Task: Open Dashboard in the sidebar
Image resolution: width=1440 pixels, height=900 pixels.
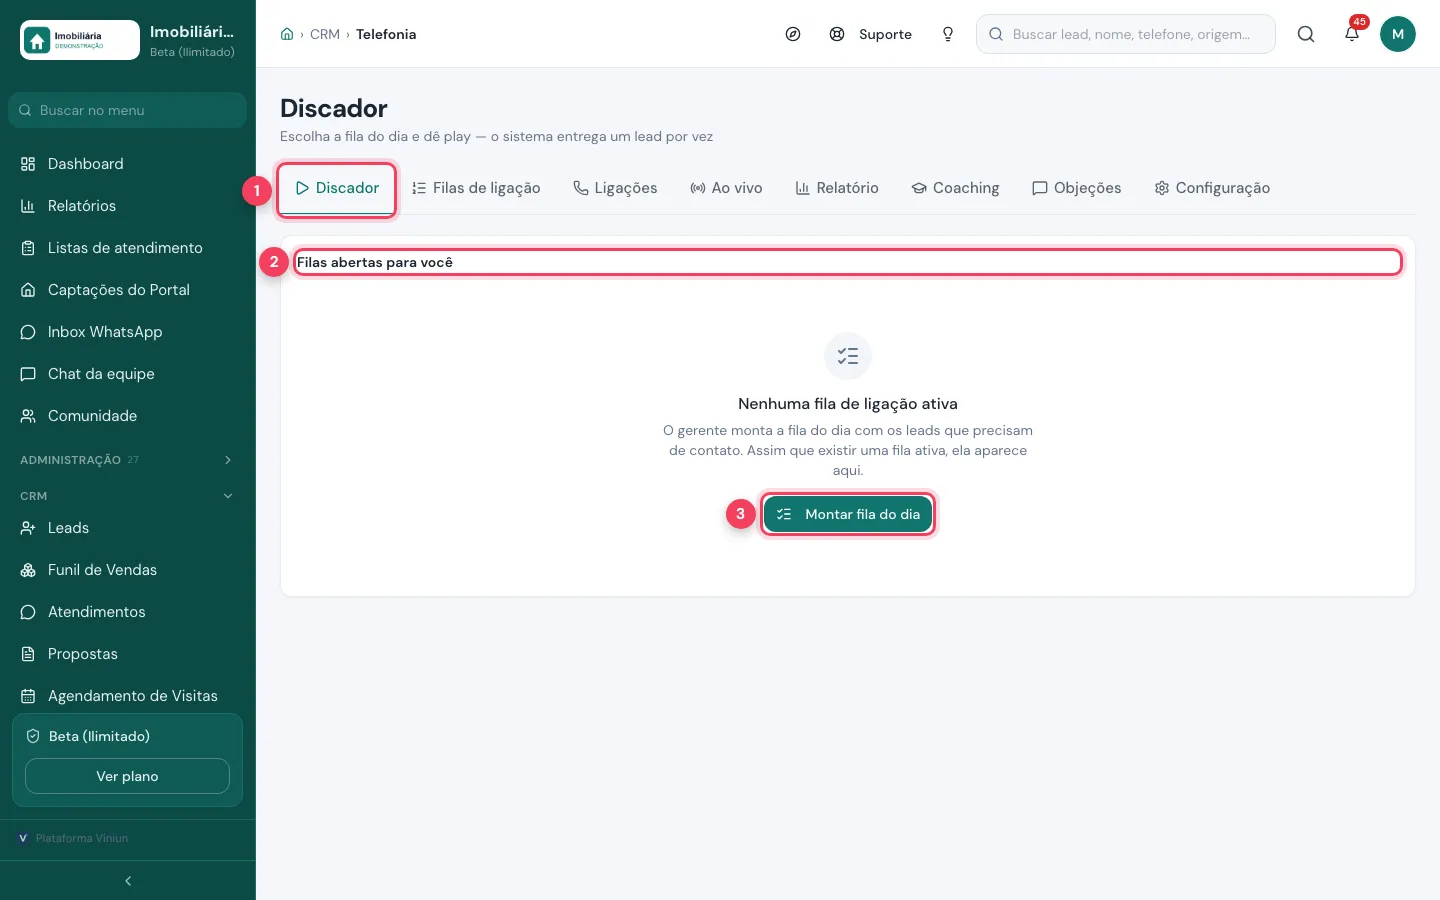Action: click(x=128, y=164)
